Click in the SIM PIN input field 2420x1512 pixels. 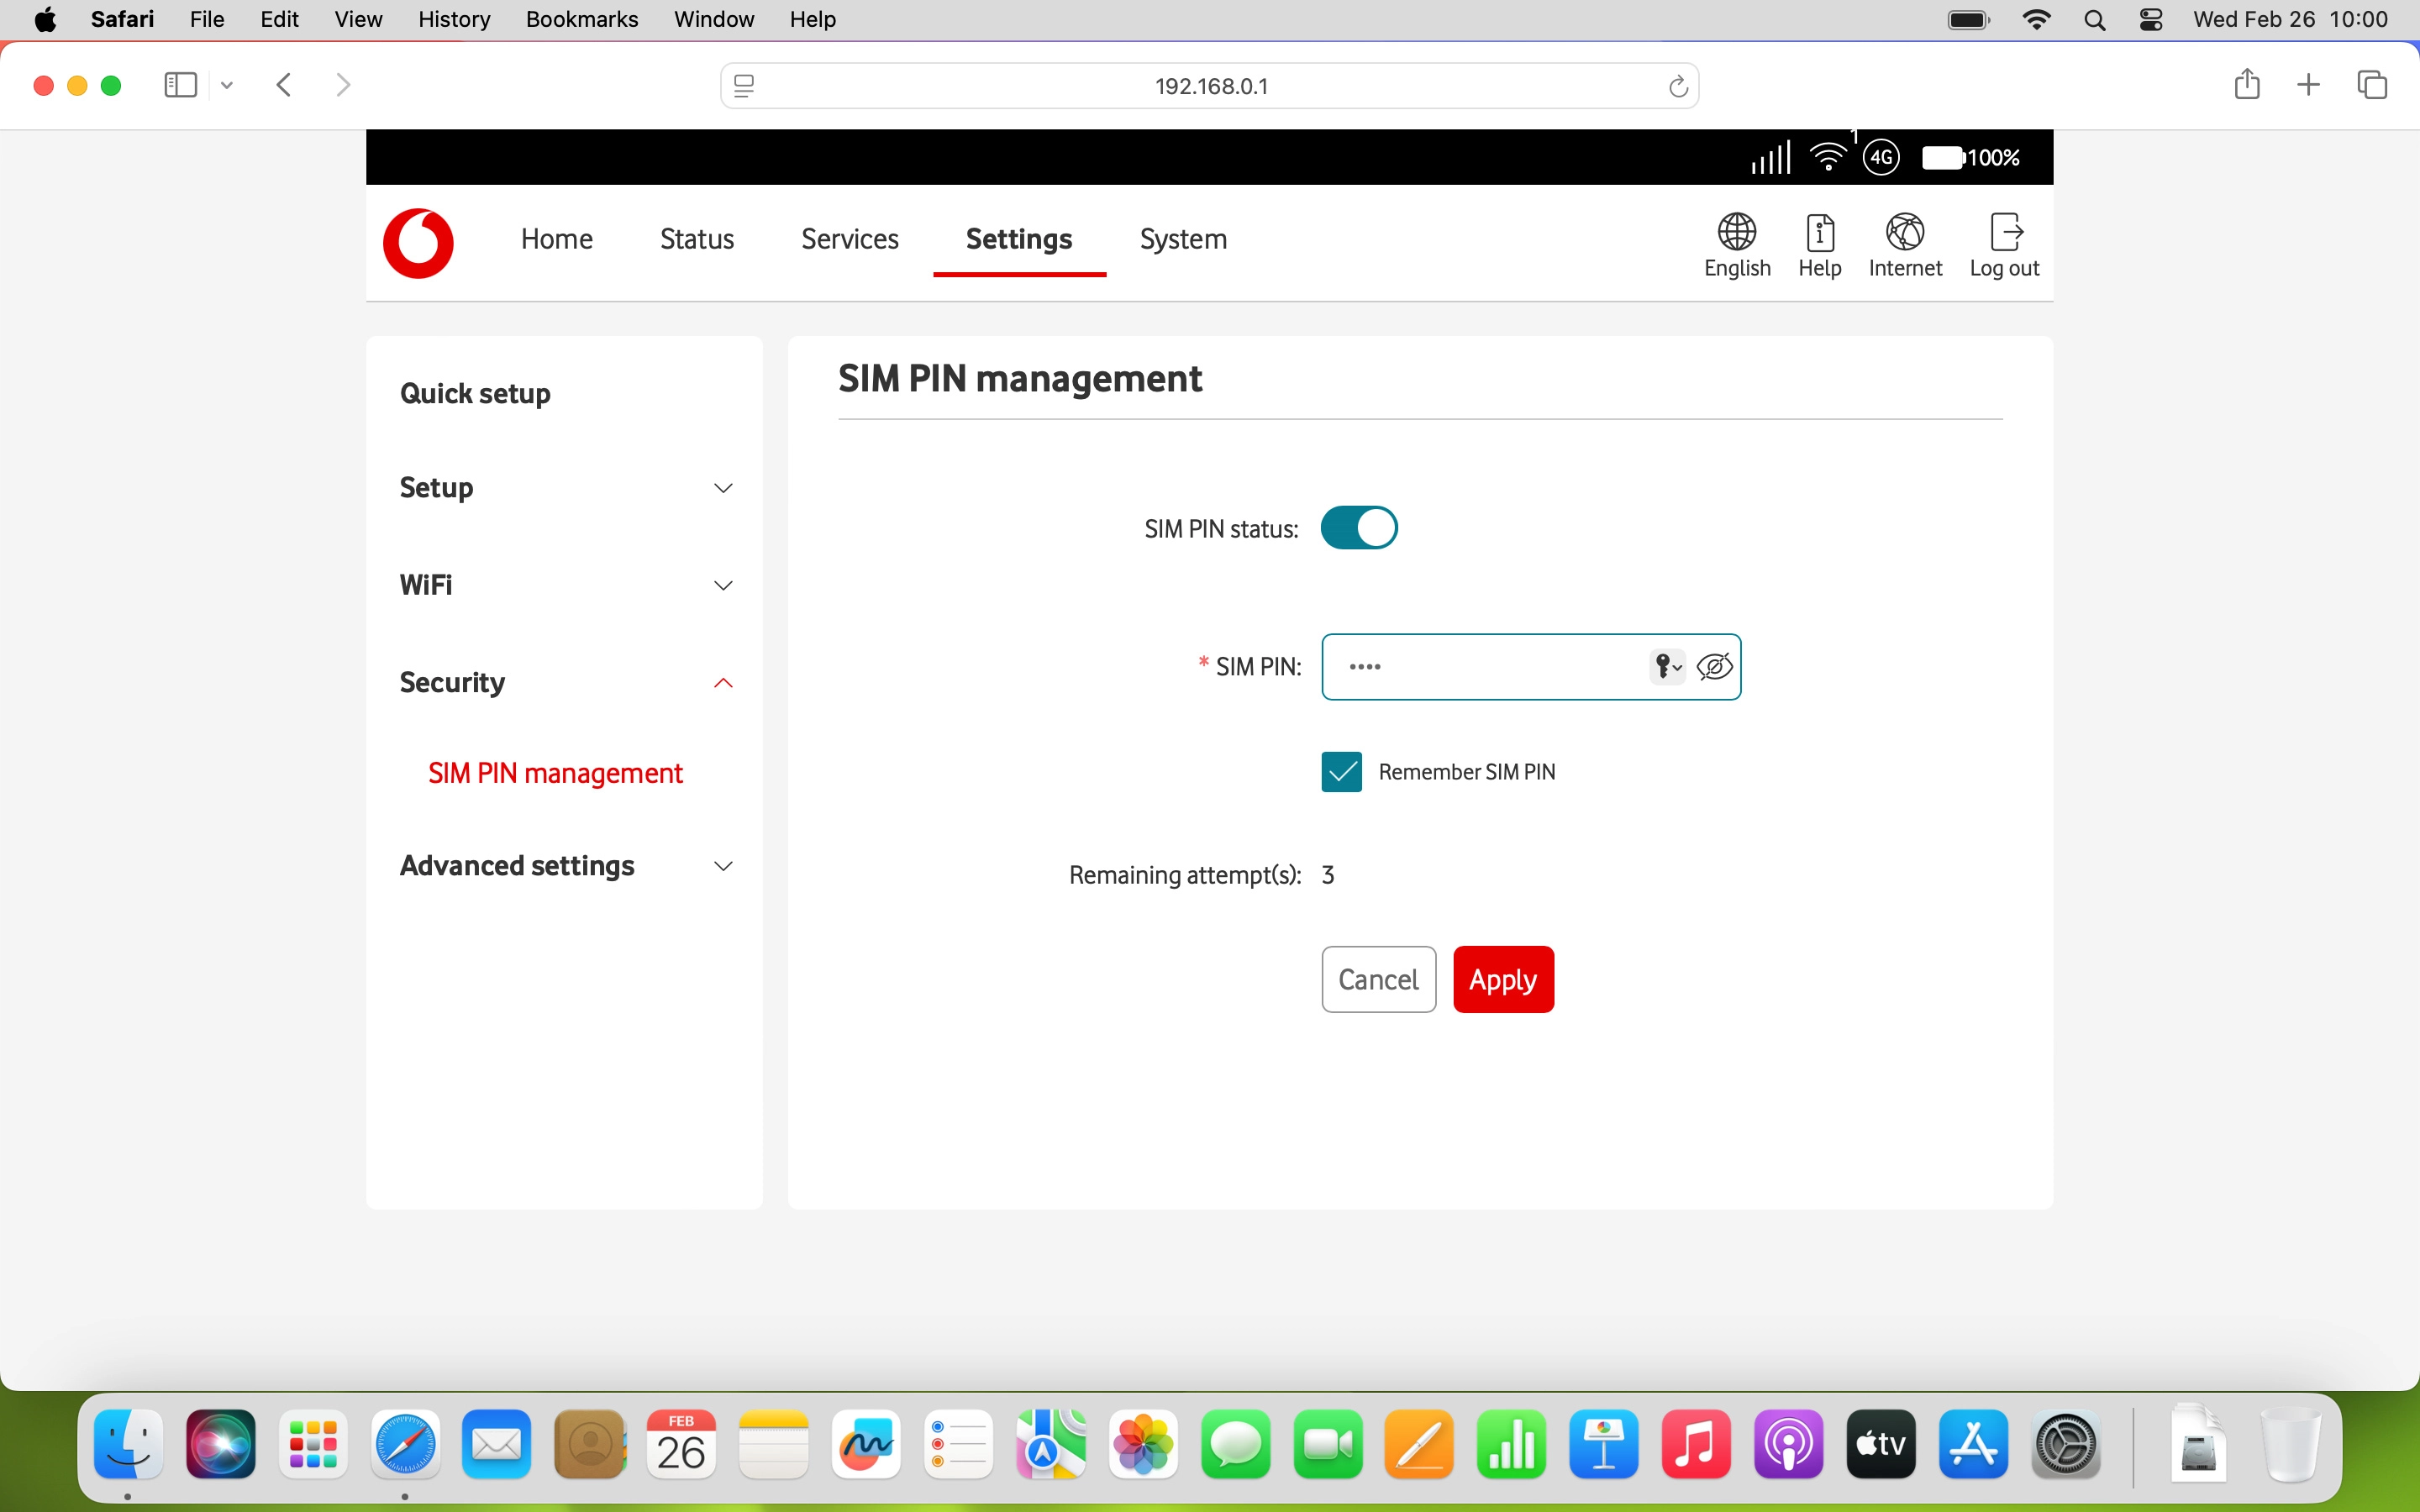(1480, 667)
